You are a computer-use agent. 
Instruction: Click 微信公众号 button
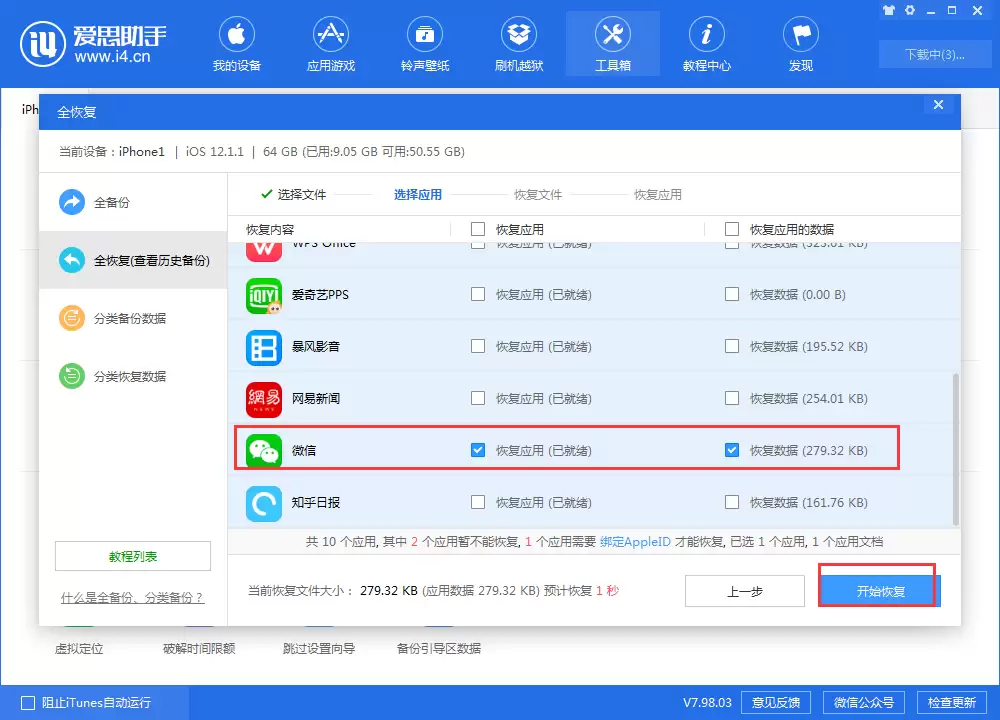pyautogui.click(x=864, y=703)
